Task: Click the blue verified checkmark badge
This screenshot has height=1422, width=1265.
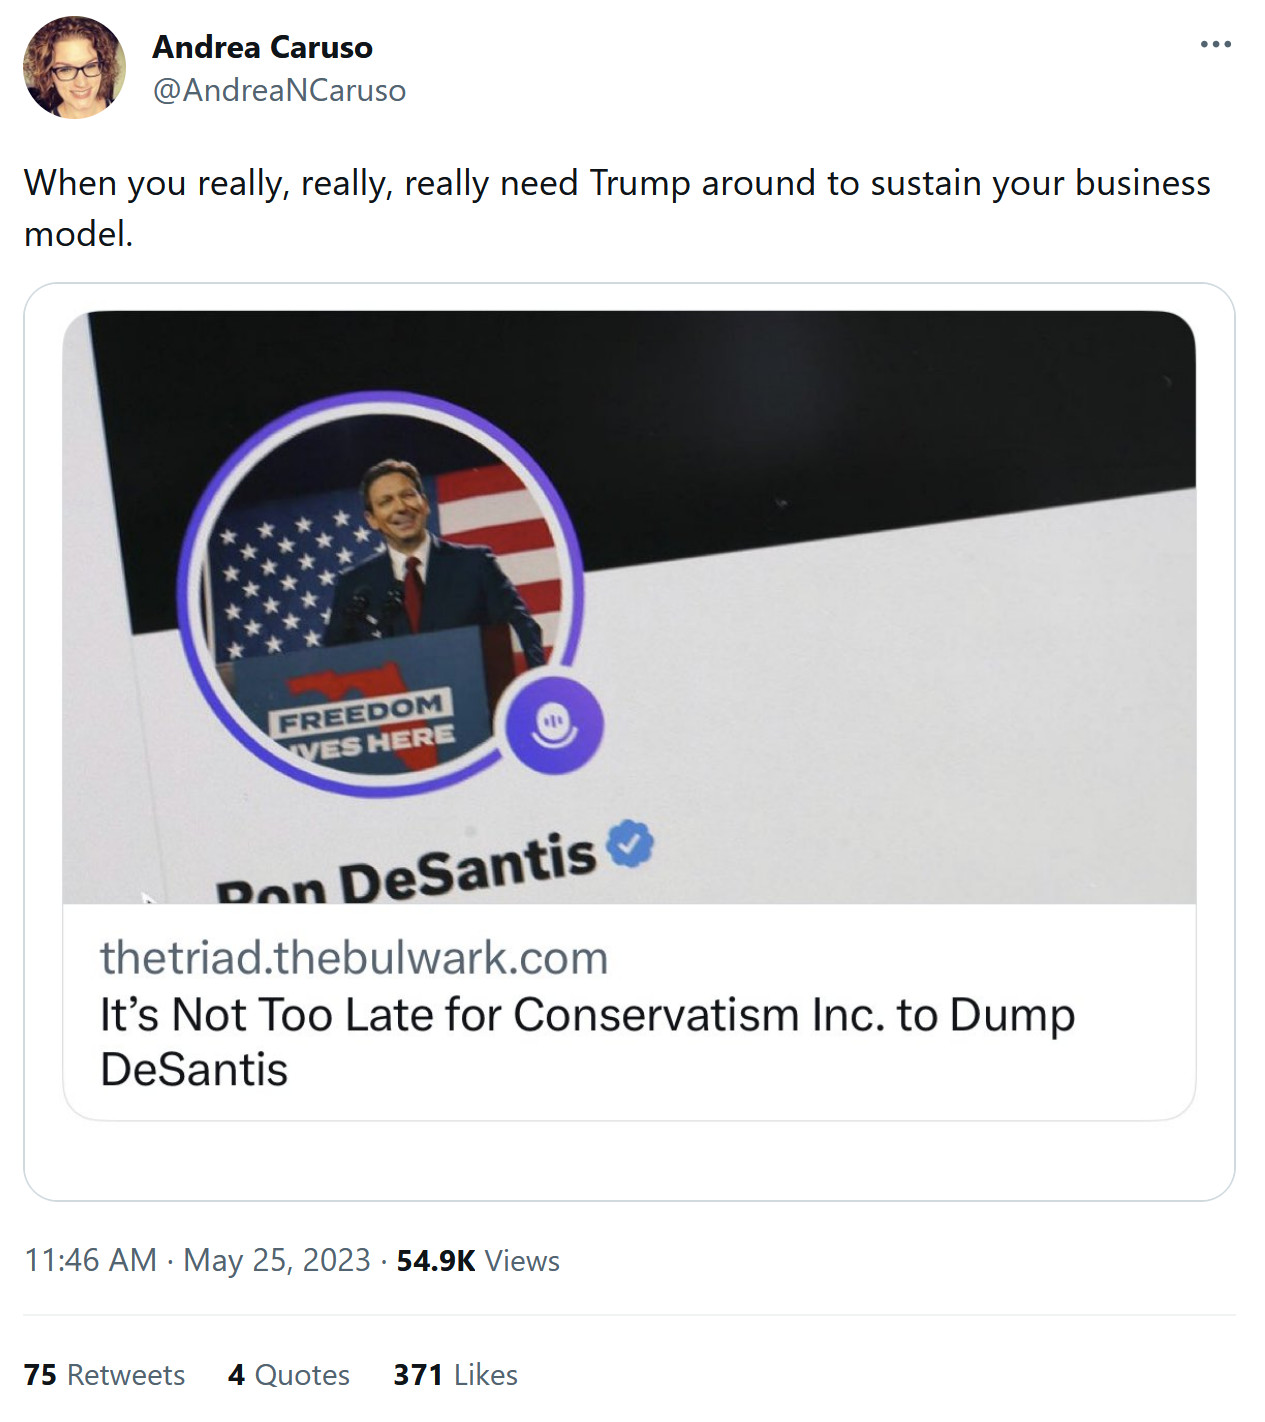Action: [630, 843]
